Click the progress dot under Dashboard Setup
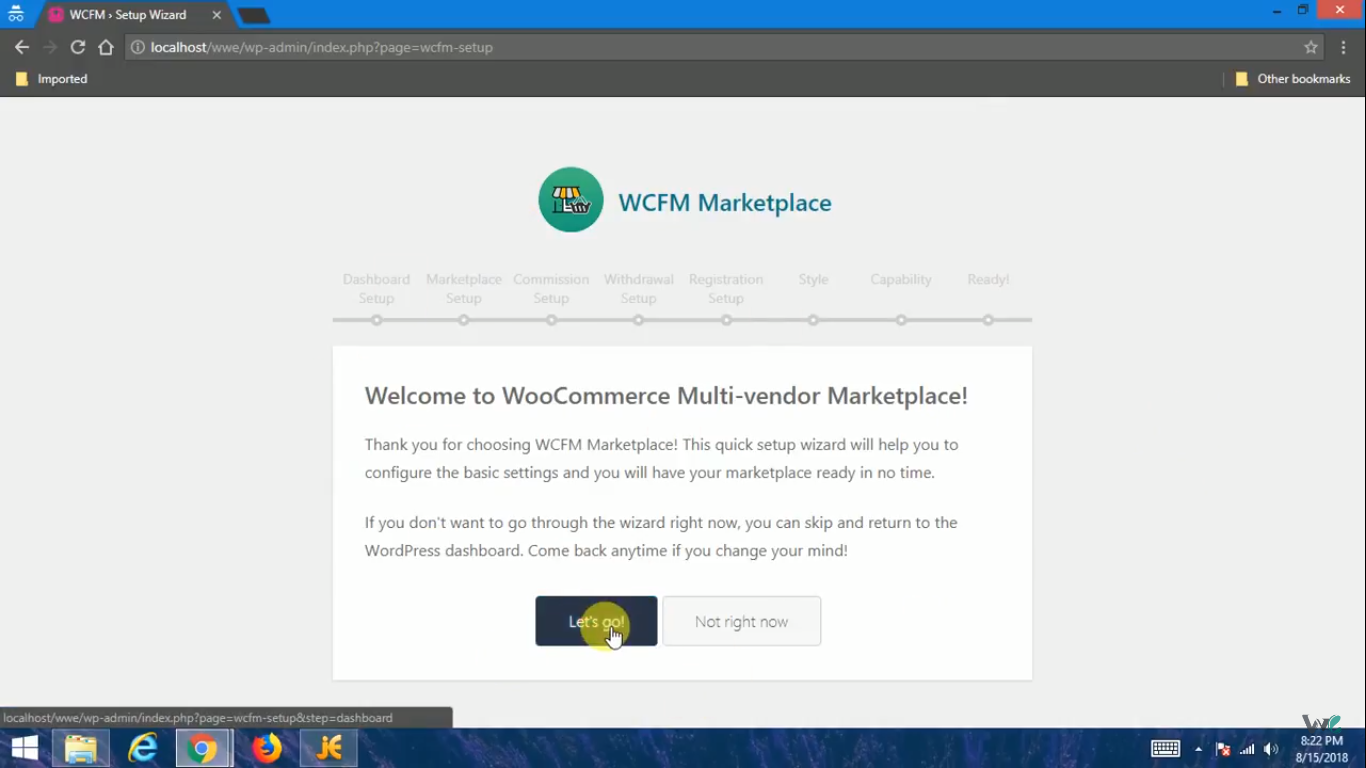The height and width of the screenshot is (768, 1366). point(376,320)
